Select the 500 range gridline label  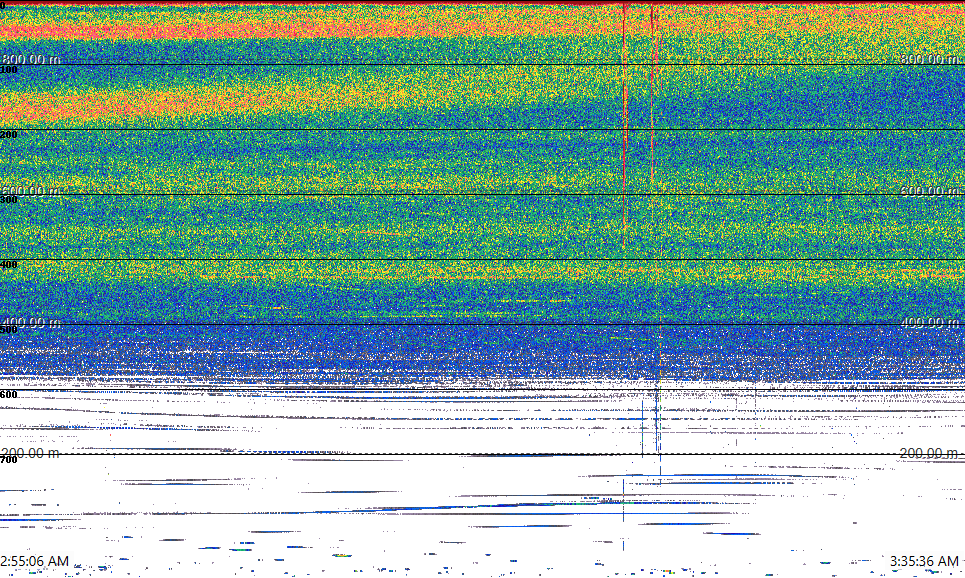(x=9, y=330)
